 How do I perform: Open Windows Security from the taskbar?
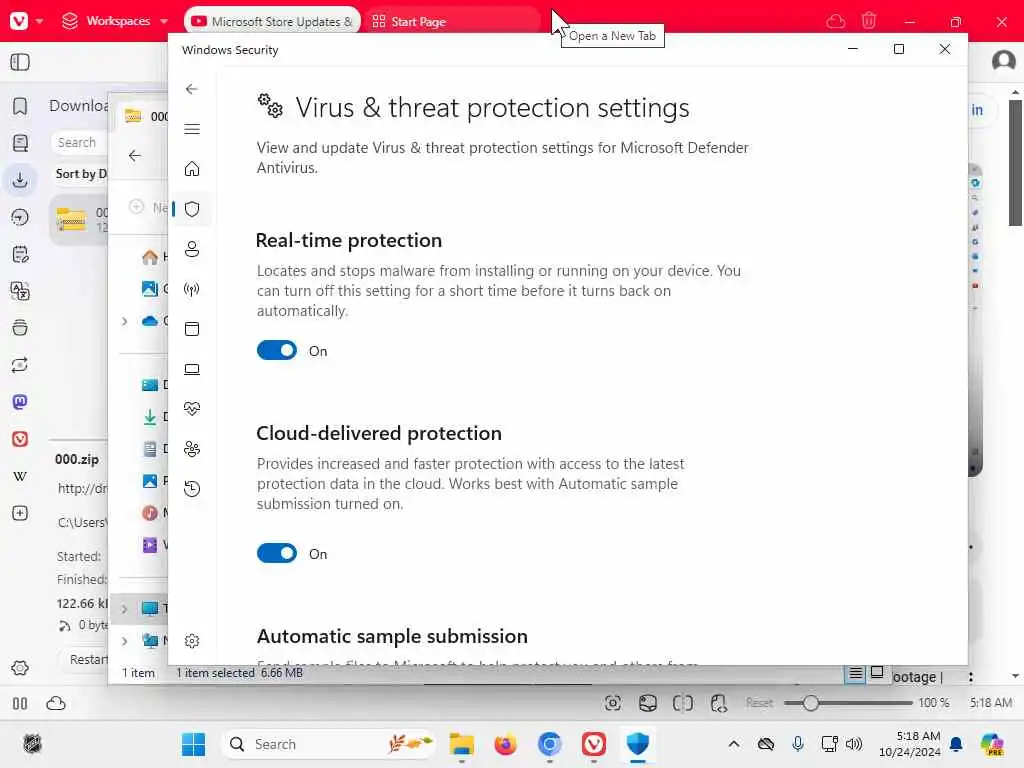(637, 744)
